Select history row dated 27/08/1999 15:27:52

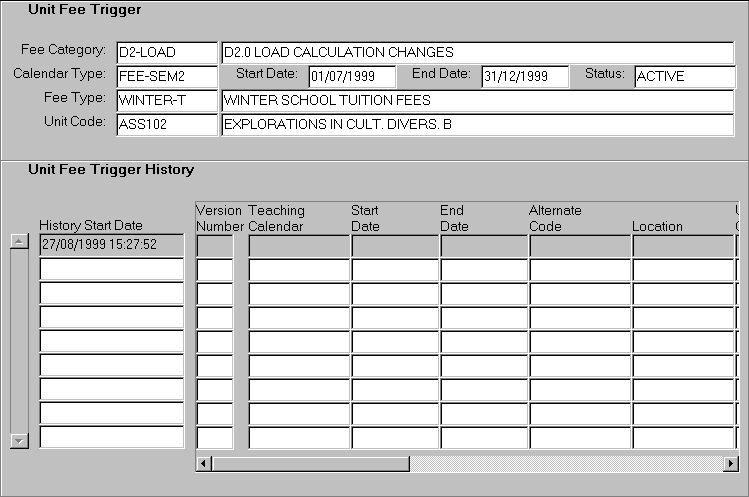tap(111, 244)
